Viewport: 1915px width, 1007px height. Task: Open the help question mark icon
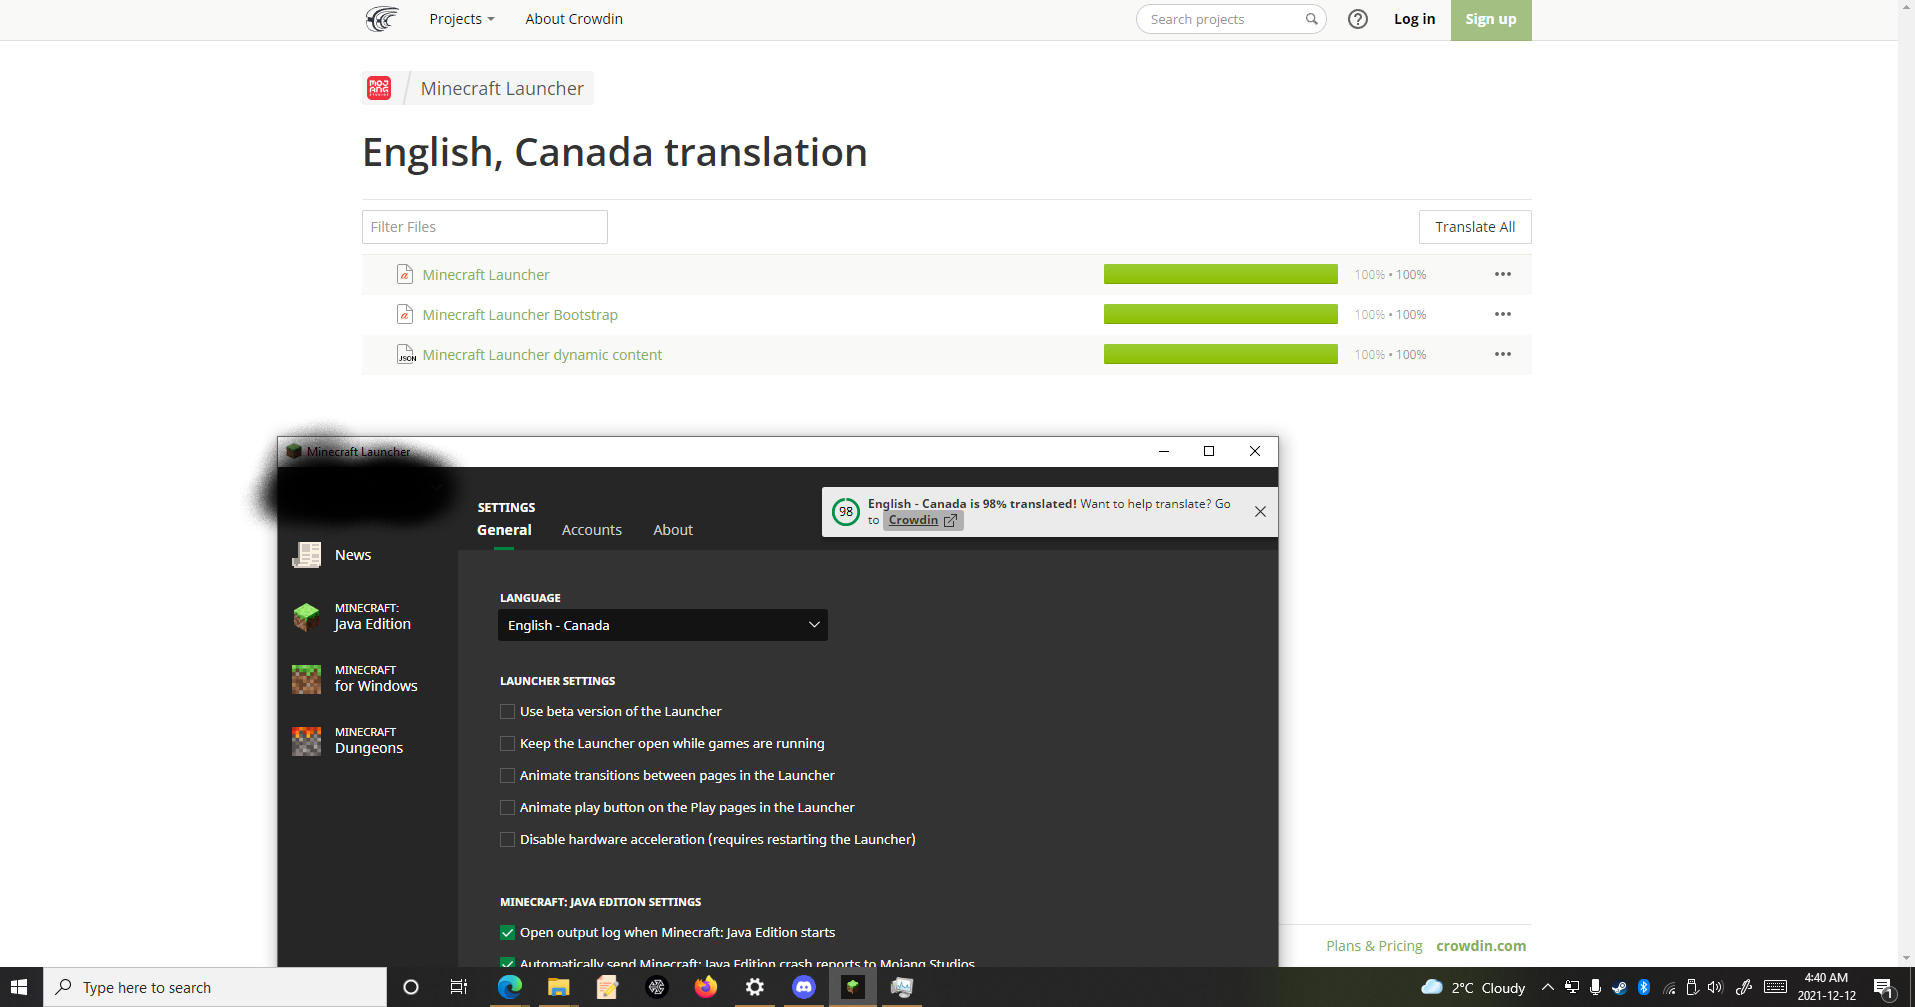[1357, 19]
